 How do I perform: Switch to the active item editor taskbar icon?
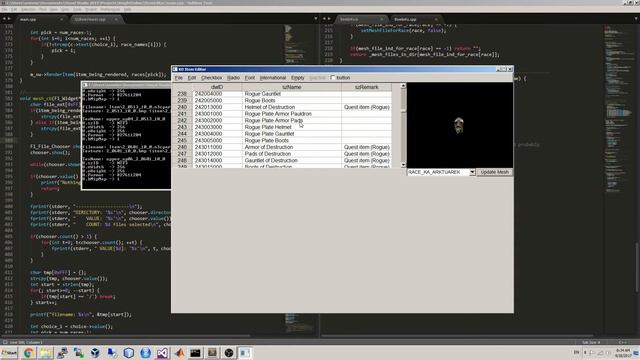tap(245, 353)
